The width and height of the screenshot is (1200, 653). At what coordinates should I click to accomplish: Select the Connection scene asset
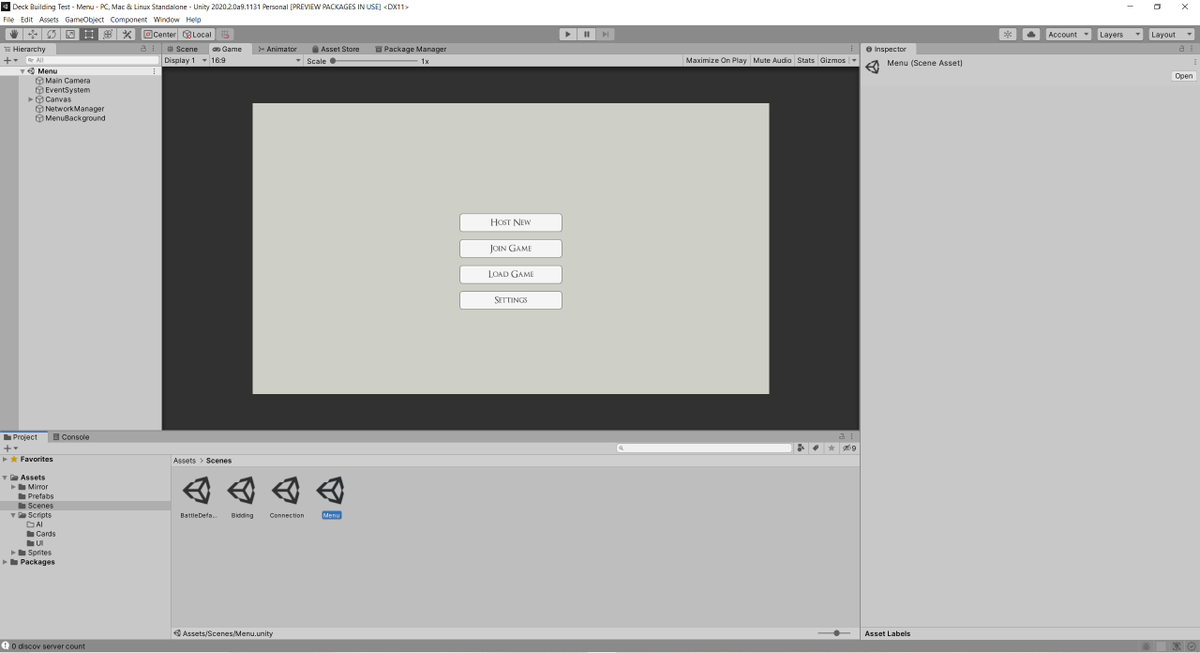point(286,496)
